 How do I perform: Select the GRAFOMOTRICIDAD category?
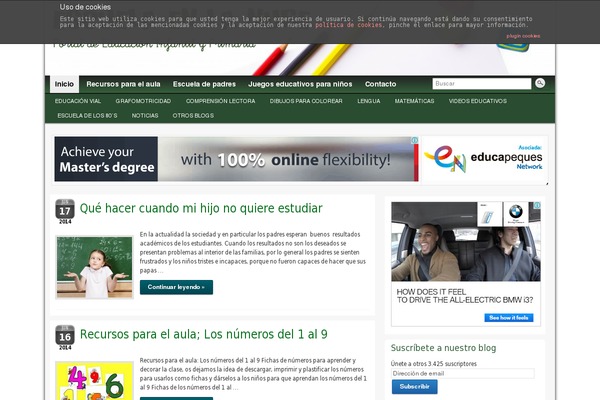(x=143, y=101)
